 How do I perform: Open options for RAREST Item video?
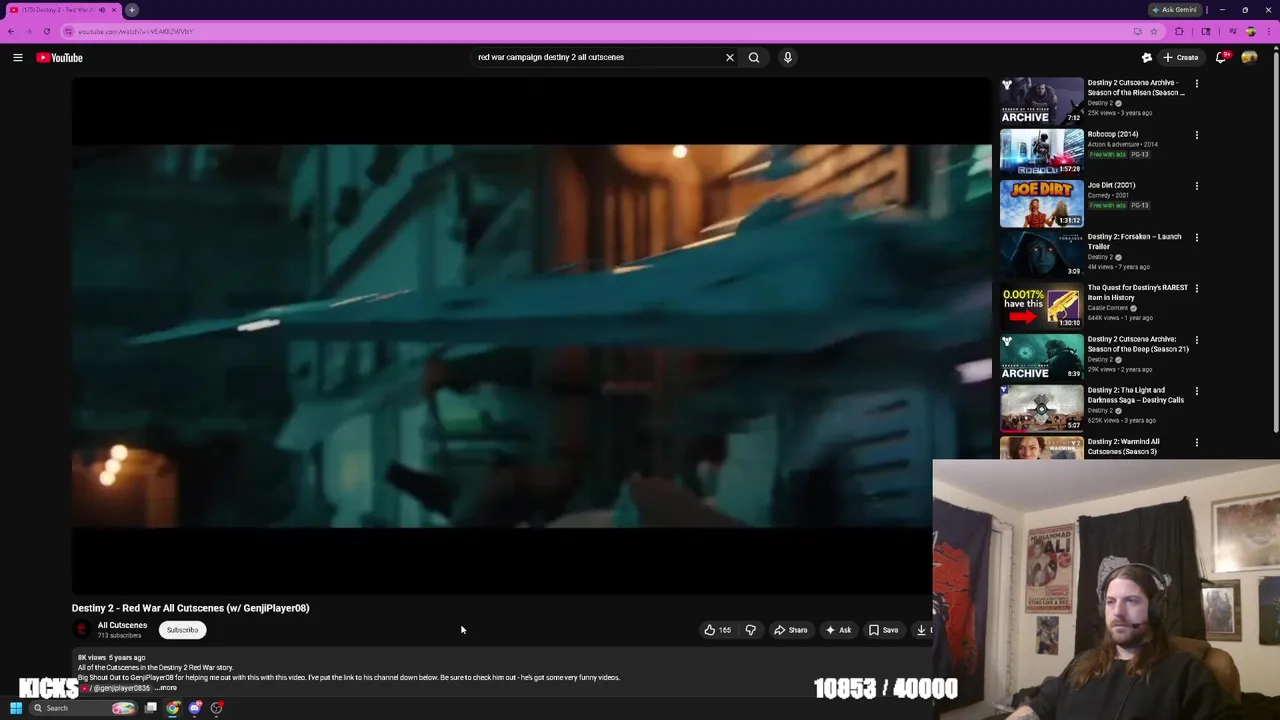pyautogui.click(x=1197, y=289)
